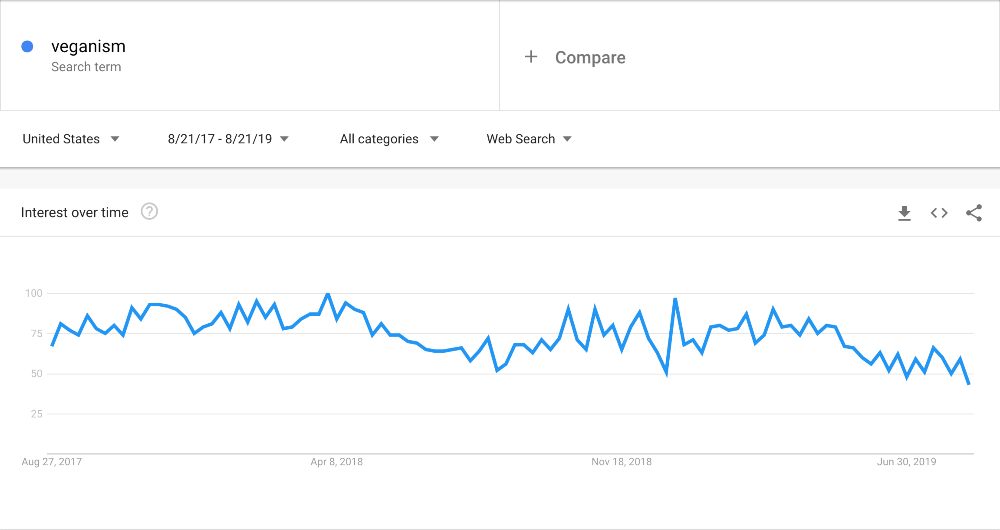Click the Jun 30, 2019 axis label
1000x530 pixels.
point(906,462)
